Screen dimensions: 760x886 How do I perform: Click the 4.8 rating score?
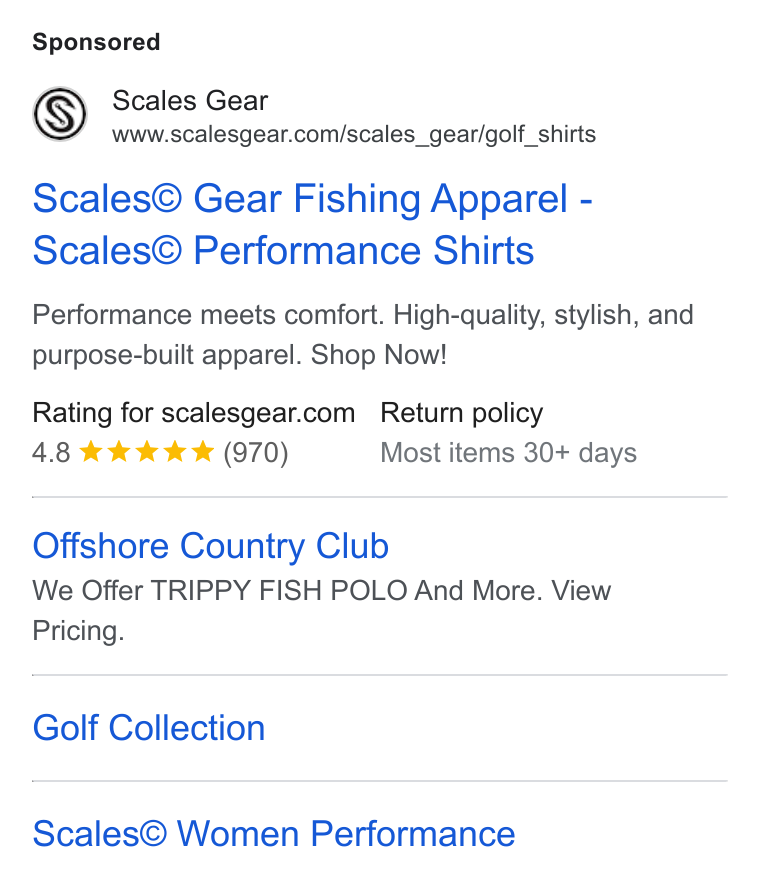pyautogui.click(x=51, y=453)
